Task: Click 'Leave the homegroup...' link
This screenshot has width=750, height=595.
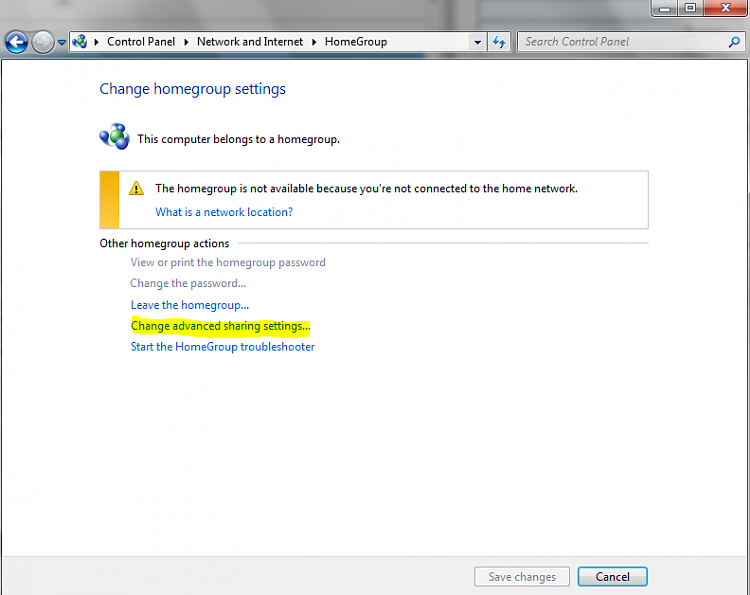Action: (190, 305)
